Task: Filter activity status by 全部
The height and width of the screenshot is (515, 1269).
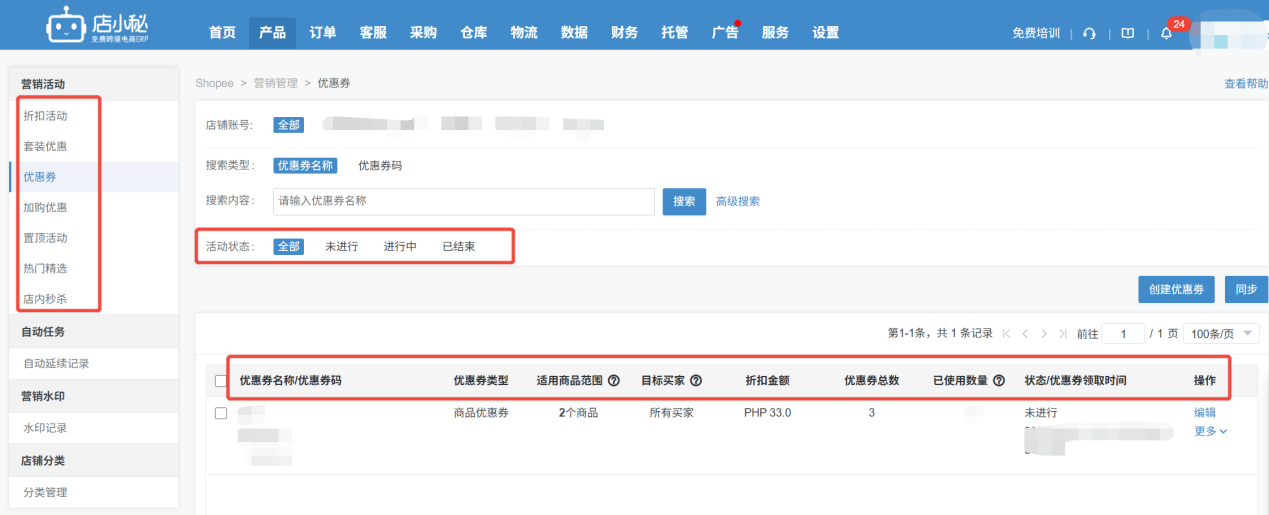Action: [x=288, y=246]
